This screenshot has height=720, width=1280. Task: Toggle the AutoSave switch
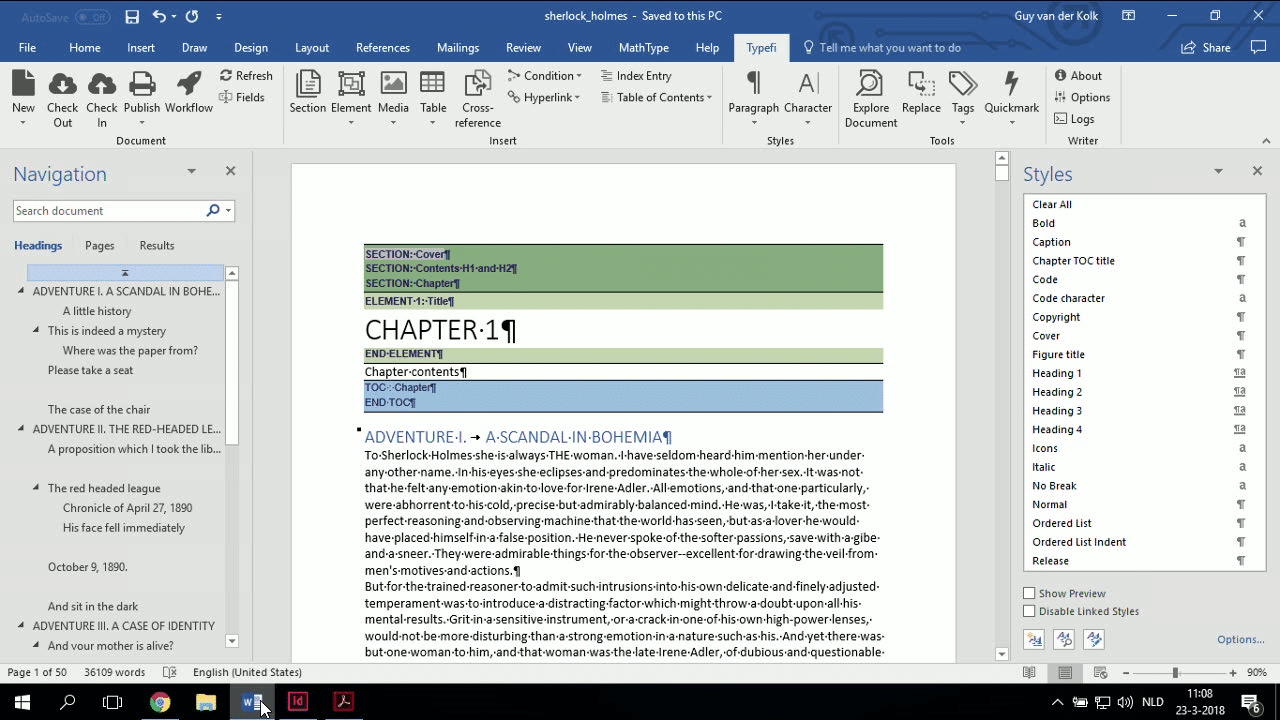pos(92,17)
